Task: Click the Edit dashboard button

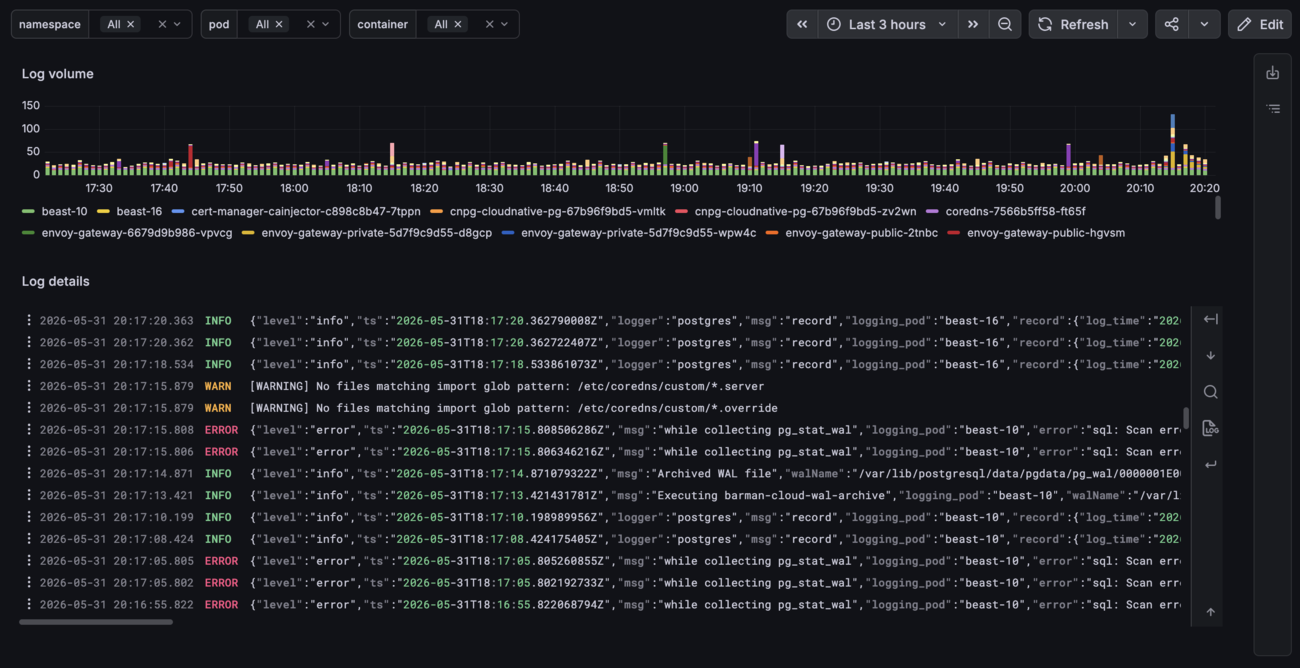Action: (x=1260, y=24)
